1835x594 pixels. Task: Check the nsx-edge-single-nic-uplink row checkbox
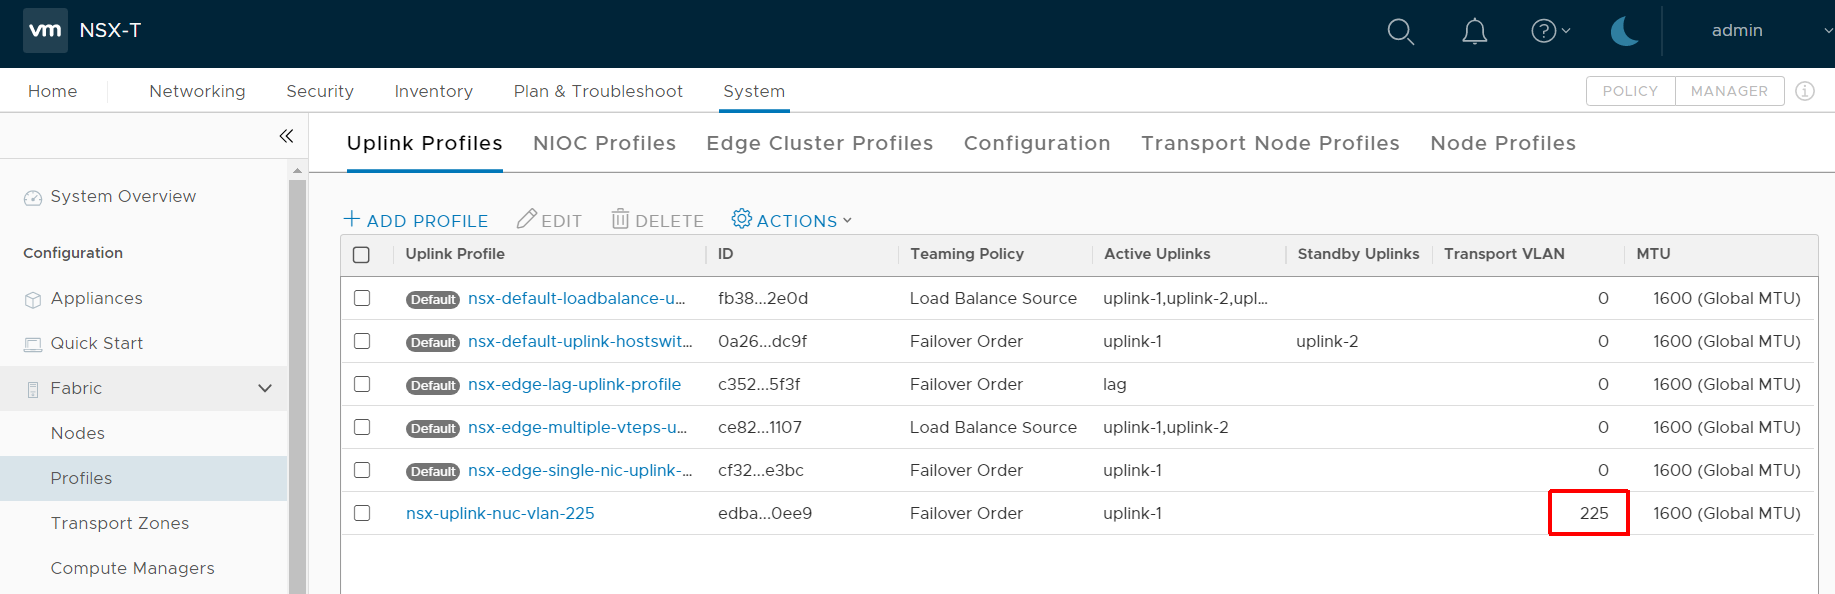[362, 470]
